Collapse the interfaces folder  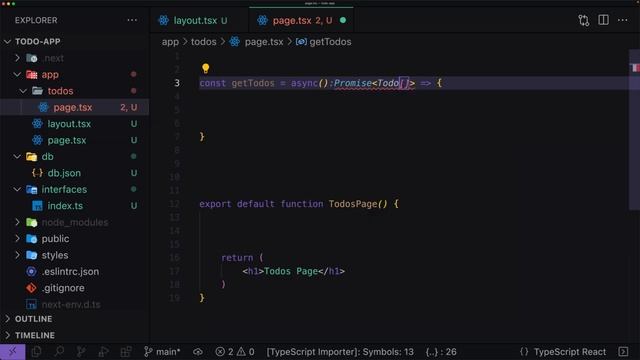coord(17,189)
